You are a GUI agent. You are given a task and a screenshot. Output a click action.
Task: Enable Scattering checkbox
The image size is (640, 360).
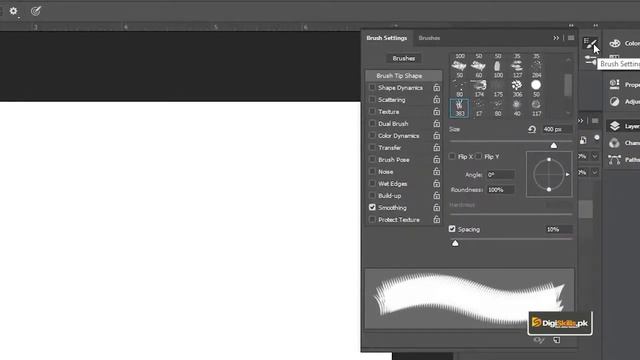point(372,99)
